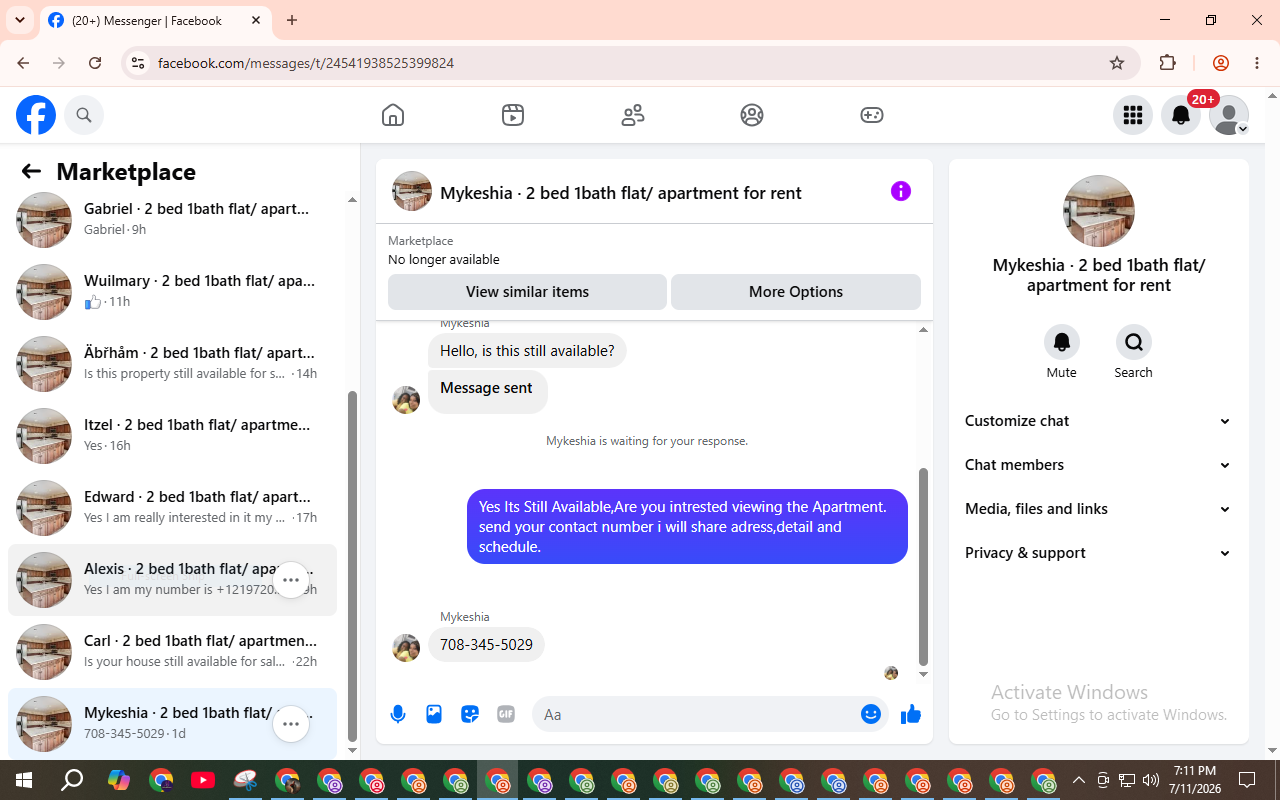Show hidden system tray icons
The image size is (1280, 800).
1078,780
